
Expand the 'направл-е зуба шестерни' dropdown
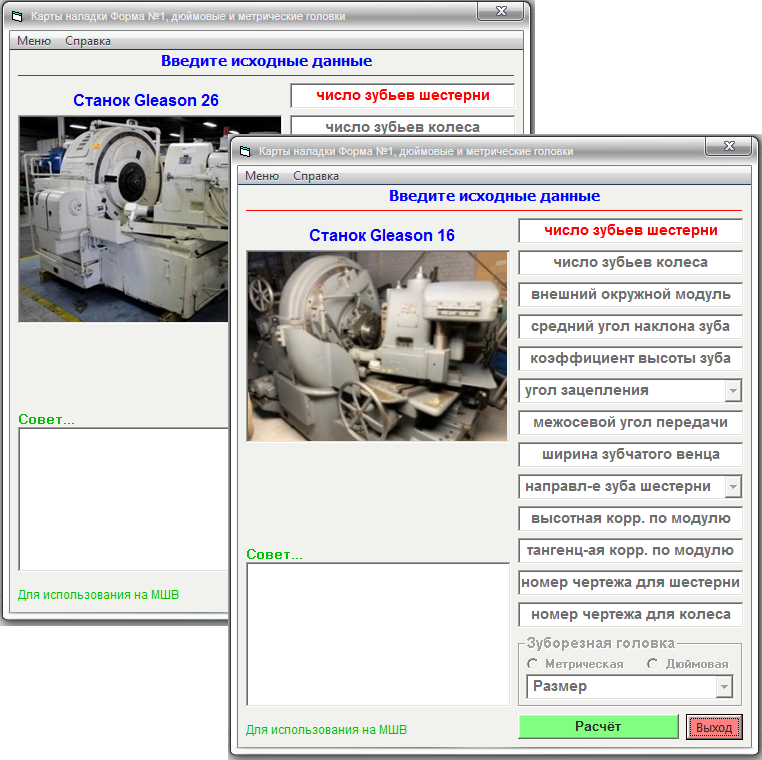[x=733, y=487]
